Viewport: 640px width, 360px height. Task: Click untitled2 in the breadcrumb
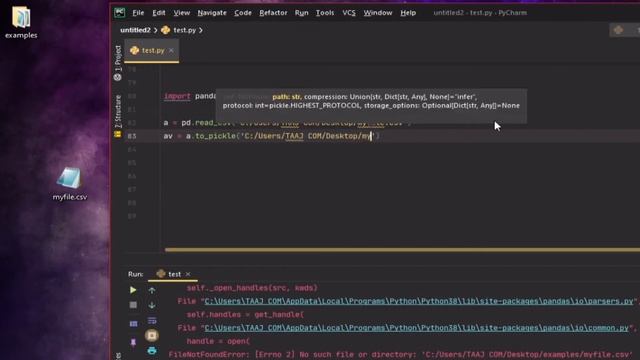coord(135,30)
